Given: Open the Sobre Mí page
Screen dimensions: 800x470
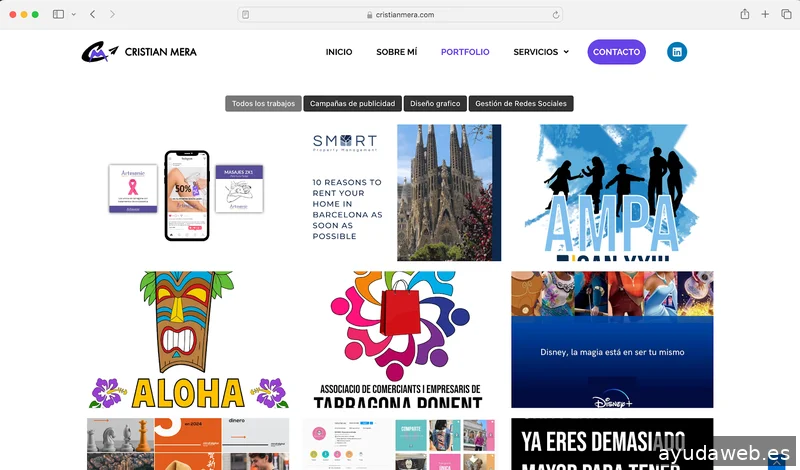Looking at the screenshot, I should click(x=396, y=52).
